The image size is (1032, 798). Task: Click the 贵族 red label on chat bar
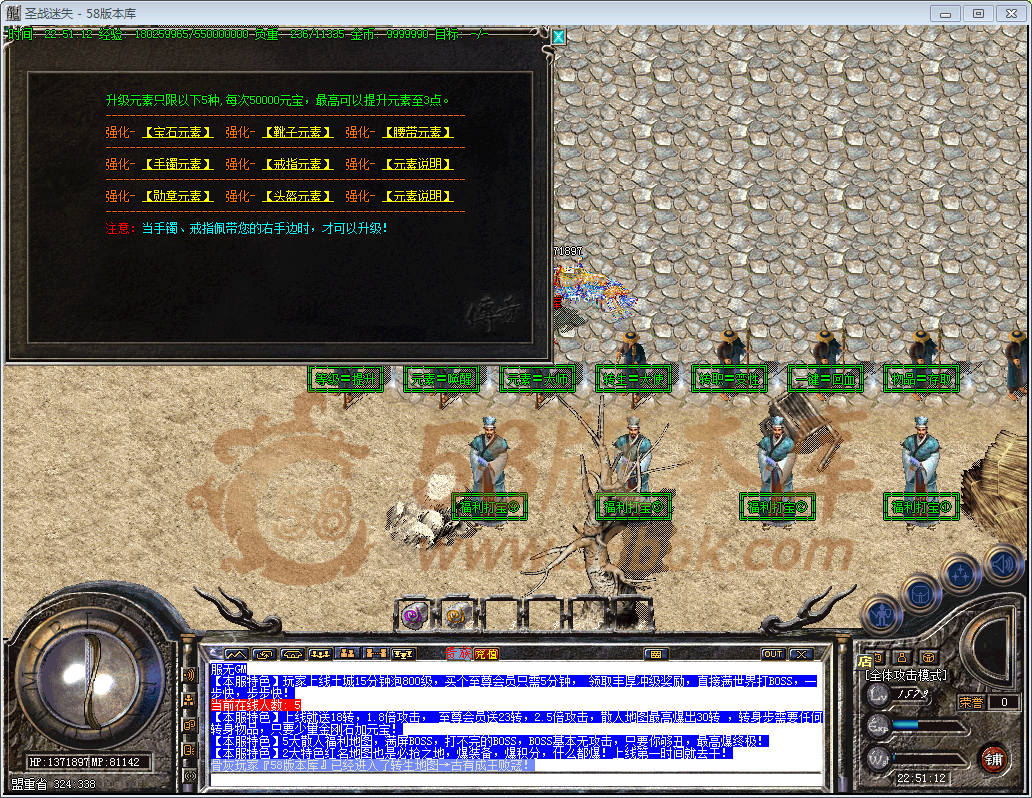pyautogui.click(x=457, y=654)
